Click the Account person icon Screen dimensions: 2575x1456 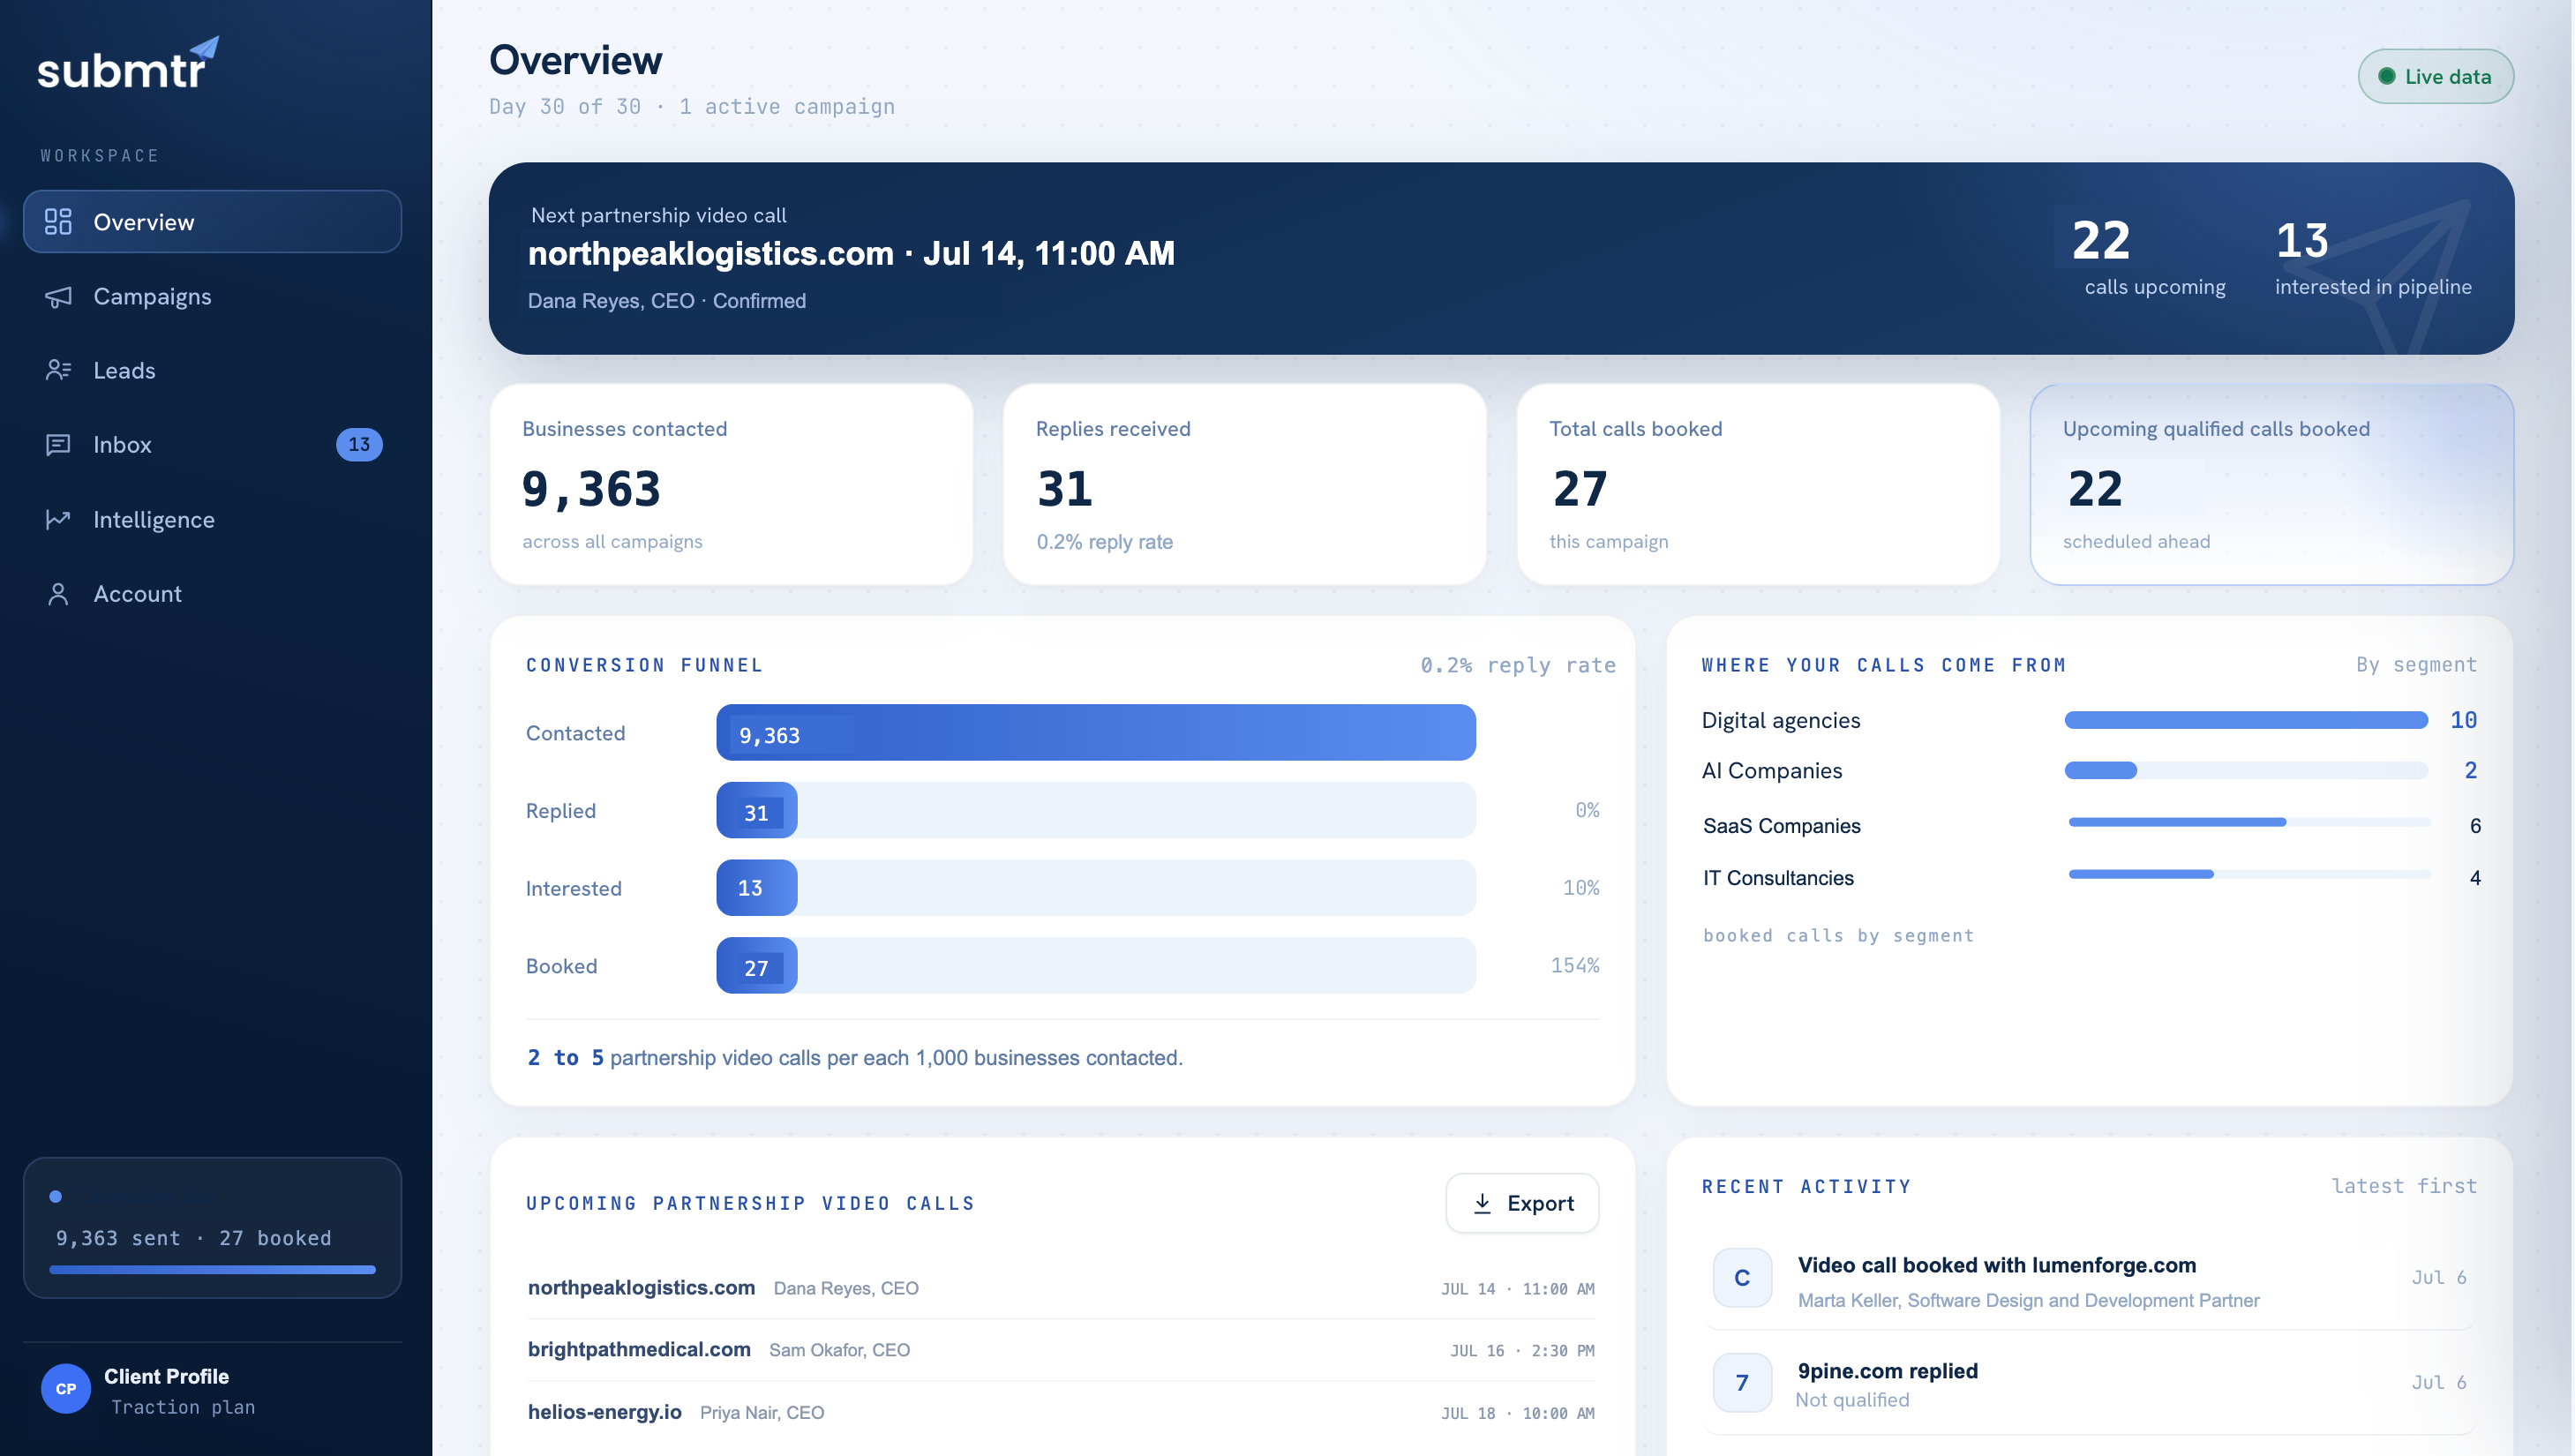click(x=58, y=594)
